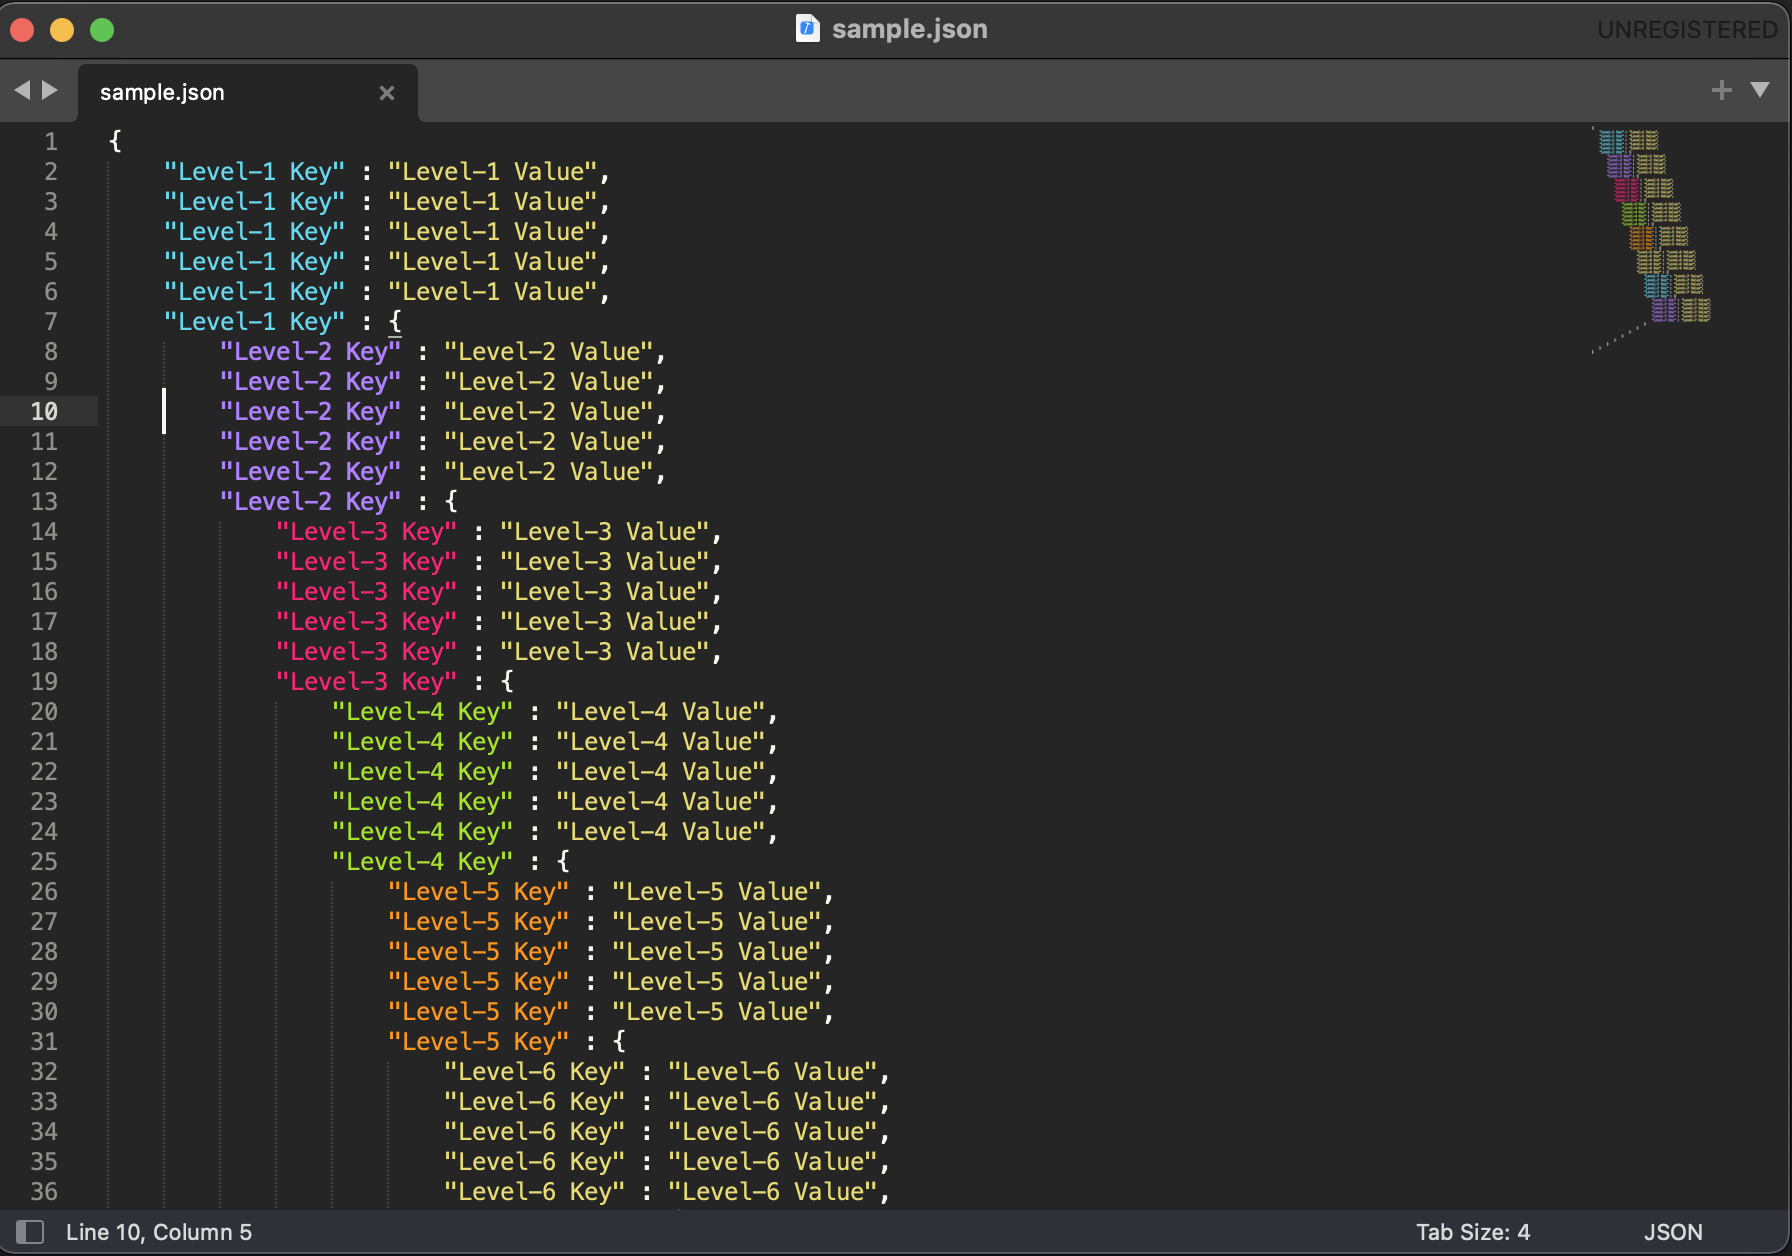
Task: Click the opening brace on line 31
Action: (x=619, y=1042)
